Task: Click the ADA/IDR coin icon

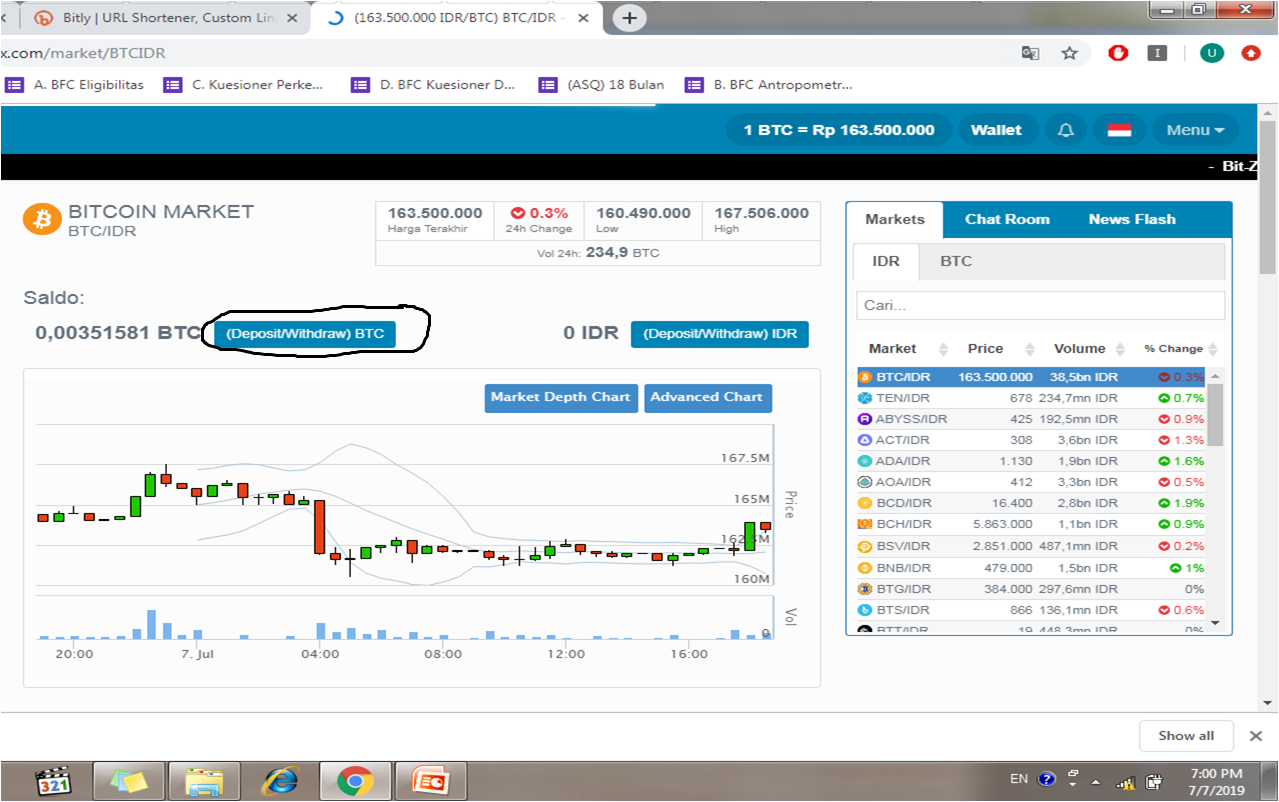Action: coord(865,461)
